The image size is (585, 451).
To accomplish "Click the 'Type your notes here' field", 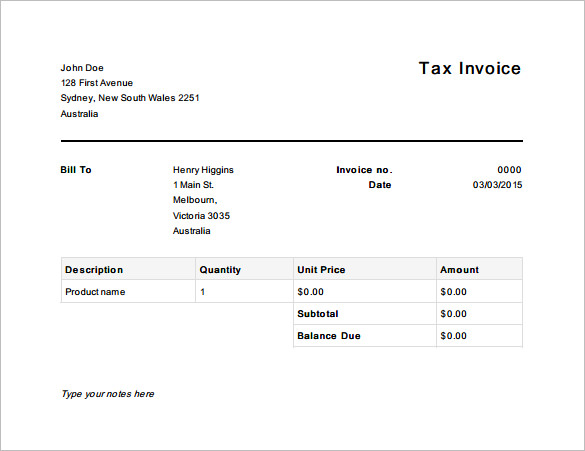I will pos(108,394).
